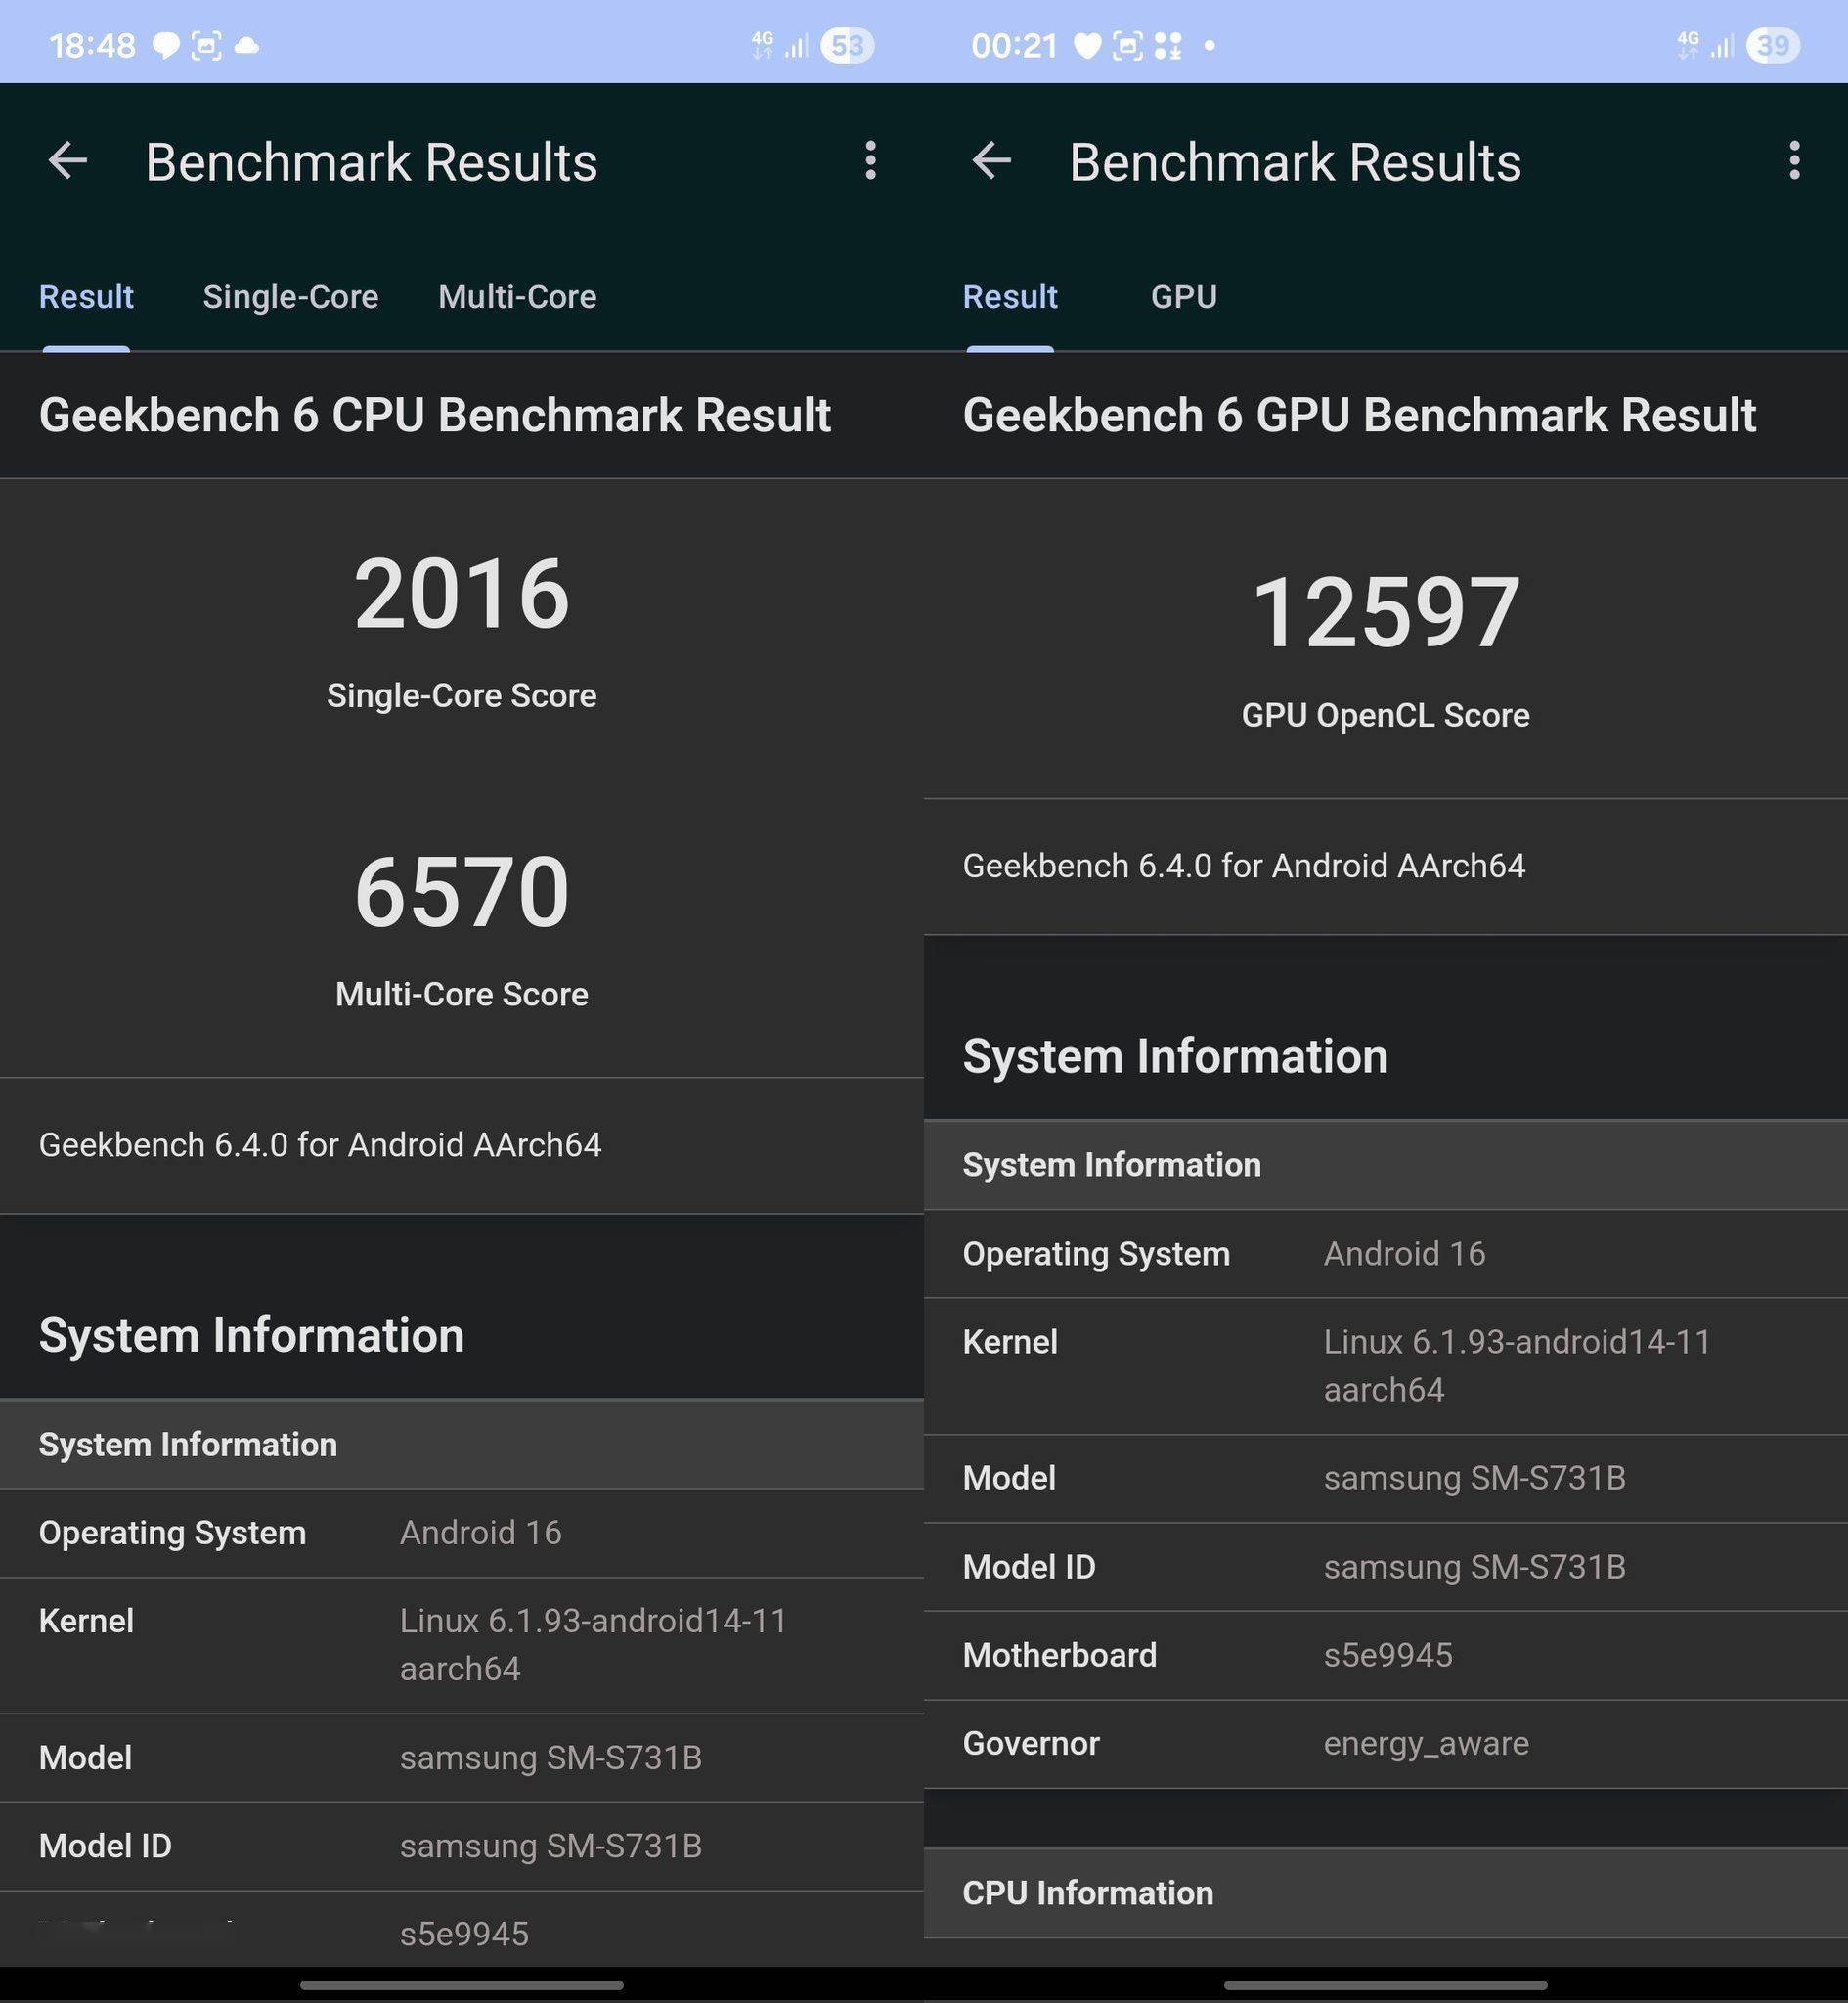The image size is (1848, 2003).
Task: Tap signal strength icon in left status bar
Action: (796, 46)
